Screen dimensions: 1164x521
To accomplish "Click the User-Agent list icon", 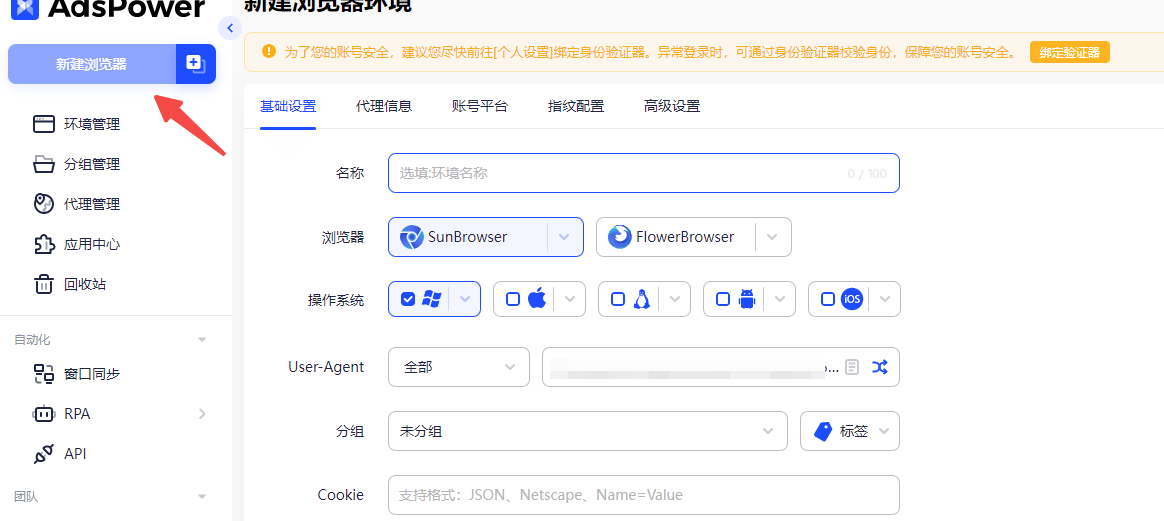I will (x=851, y=367).
